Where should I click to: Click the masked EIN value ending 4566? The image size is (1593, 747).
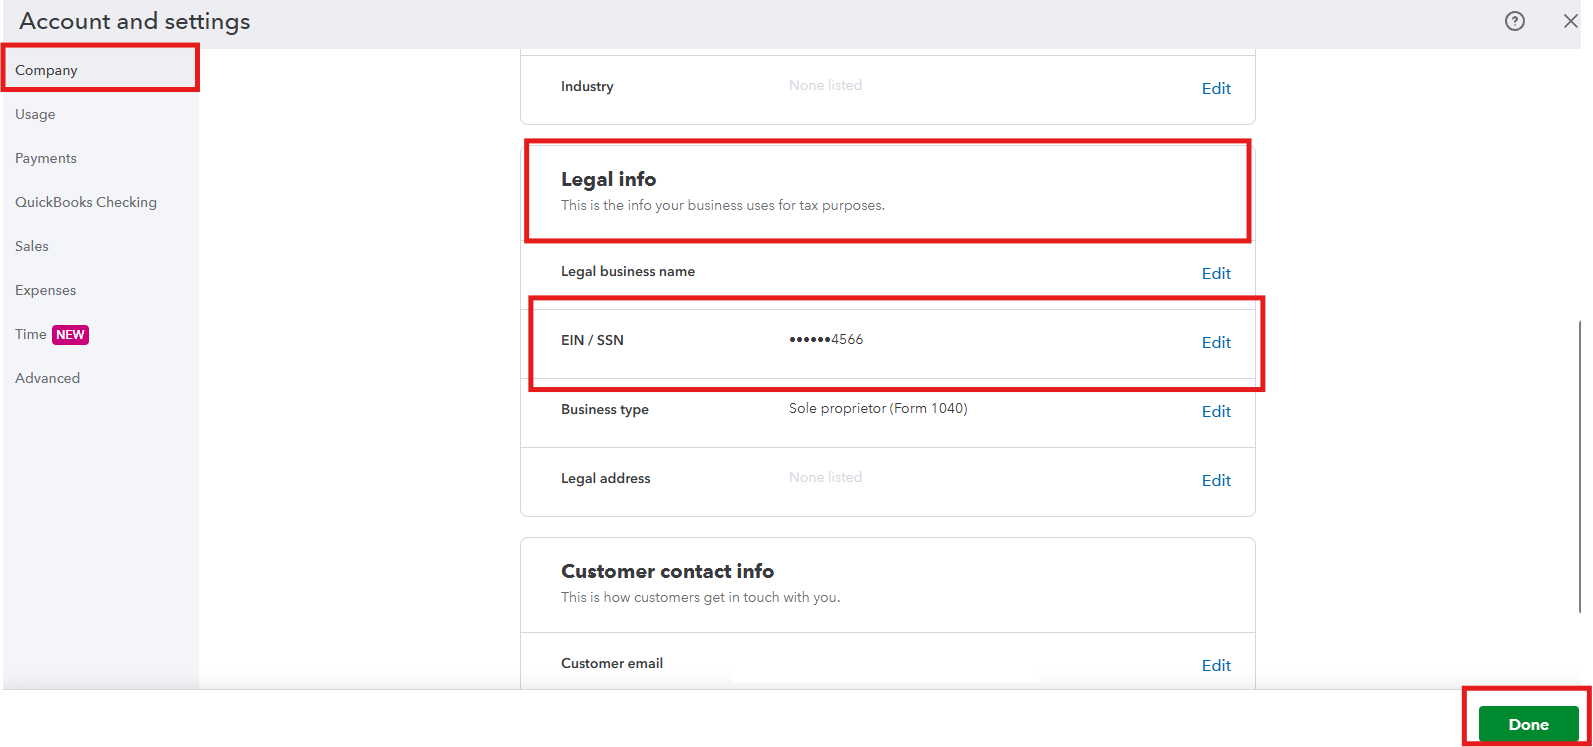click(826, 339)
